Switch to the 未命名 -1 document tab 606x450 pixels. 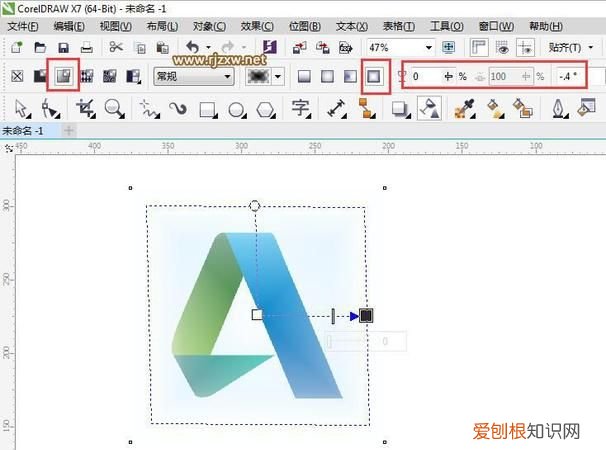pyautogui.click(x=23, y=130)
